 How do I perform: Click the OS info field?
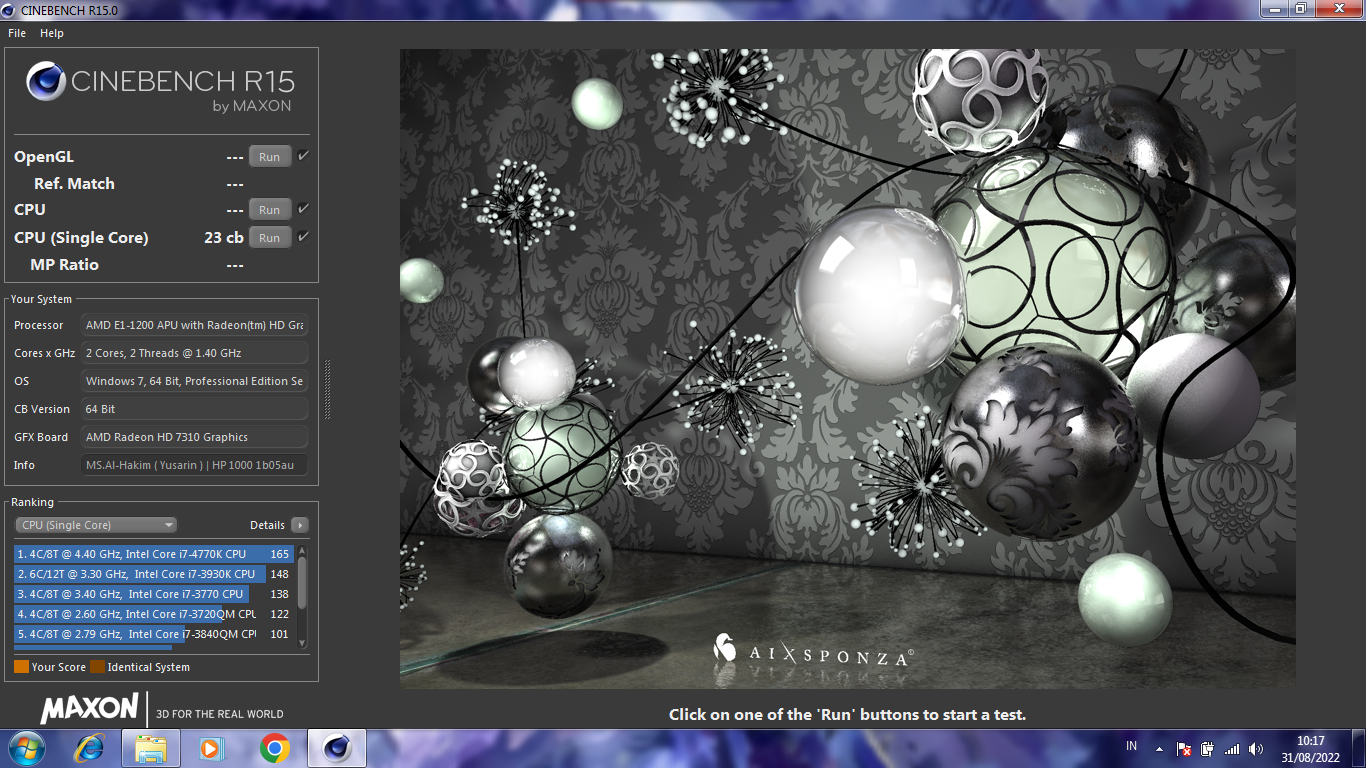coord(195,381)
